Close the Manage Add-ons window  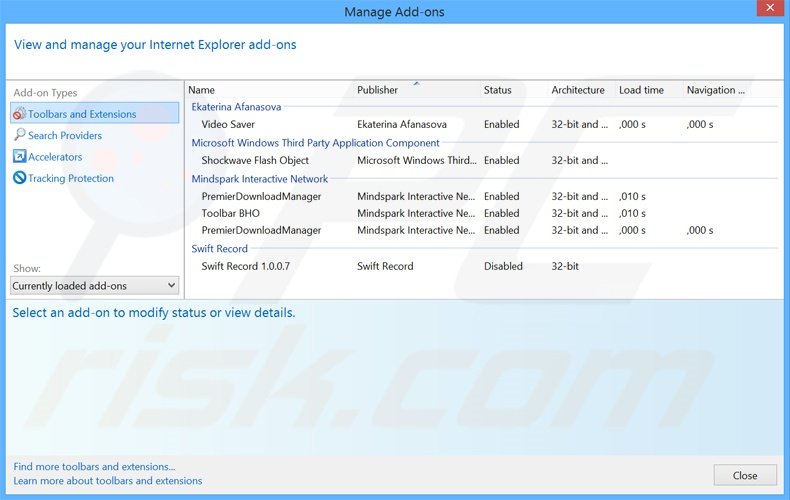coord(770,8)
